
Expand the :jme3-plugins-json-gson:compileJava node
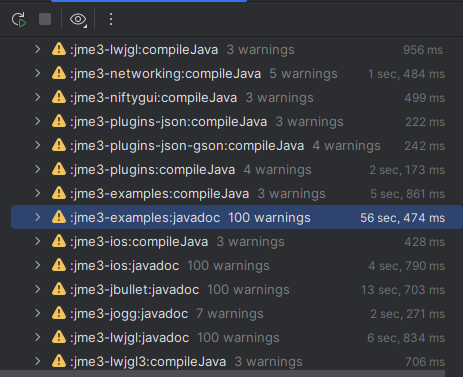click(38, 146)
